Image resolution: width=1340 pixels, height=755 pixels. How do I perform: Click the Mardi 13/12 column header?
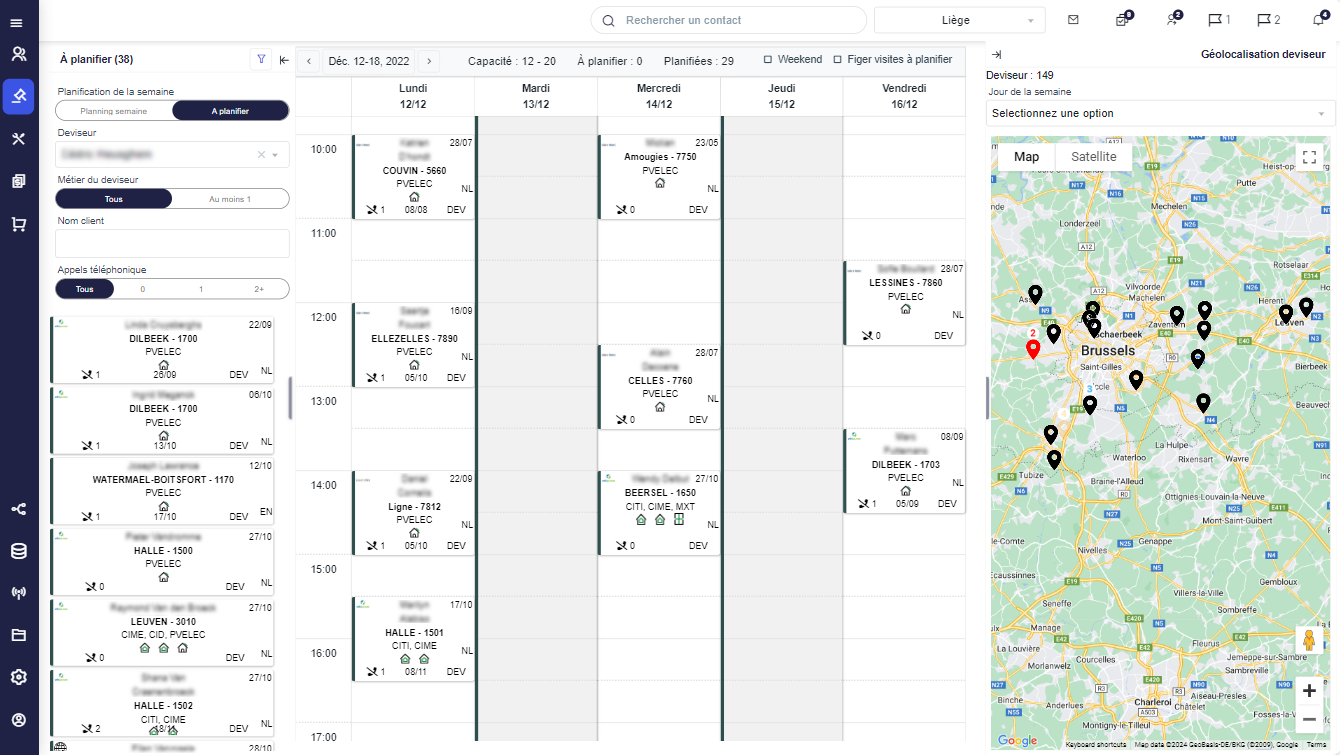536,96
